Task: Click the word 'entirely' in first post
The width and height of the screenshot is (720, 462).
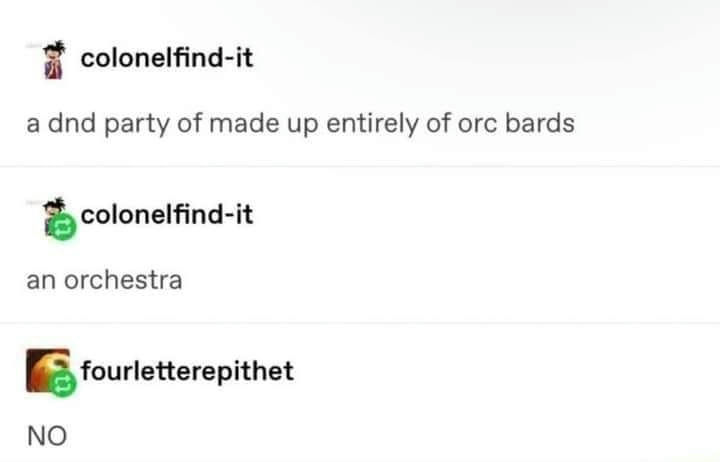Action: [x=372, y=124]
